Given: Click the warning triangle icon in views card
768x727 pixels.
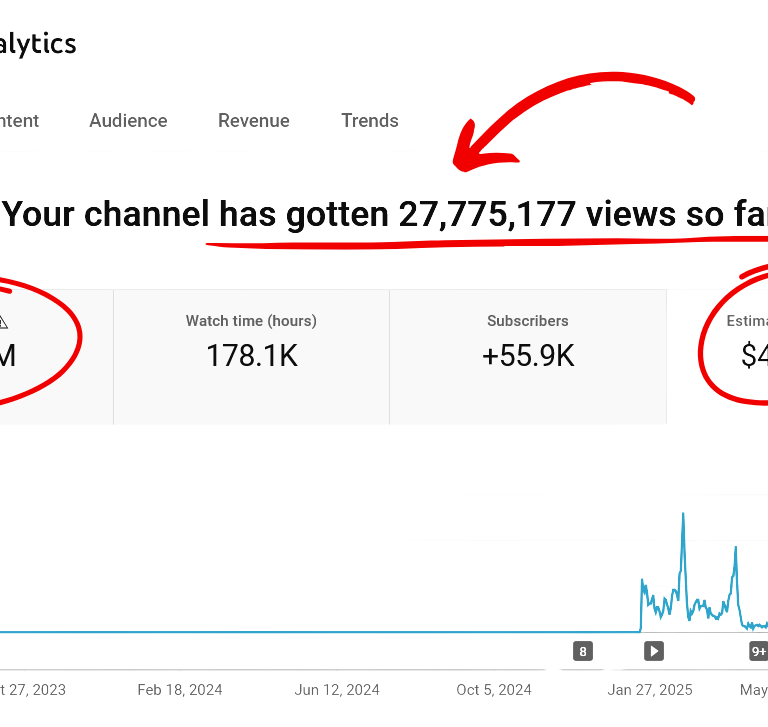Looking at the screenshot, I should point(2,322).
